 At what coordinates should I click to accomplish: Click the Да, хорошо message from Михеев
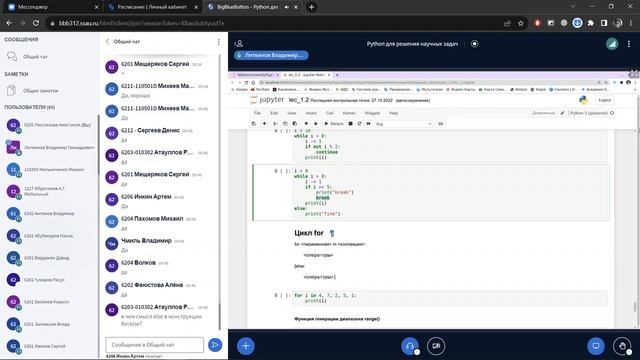(136, 96)
